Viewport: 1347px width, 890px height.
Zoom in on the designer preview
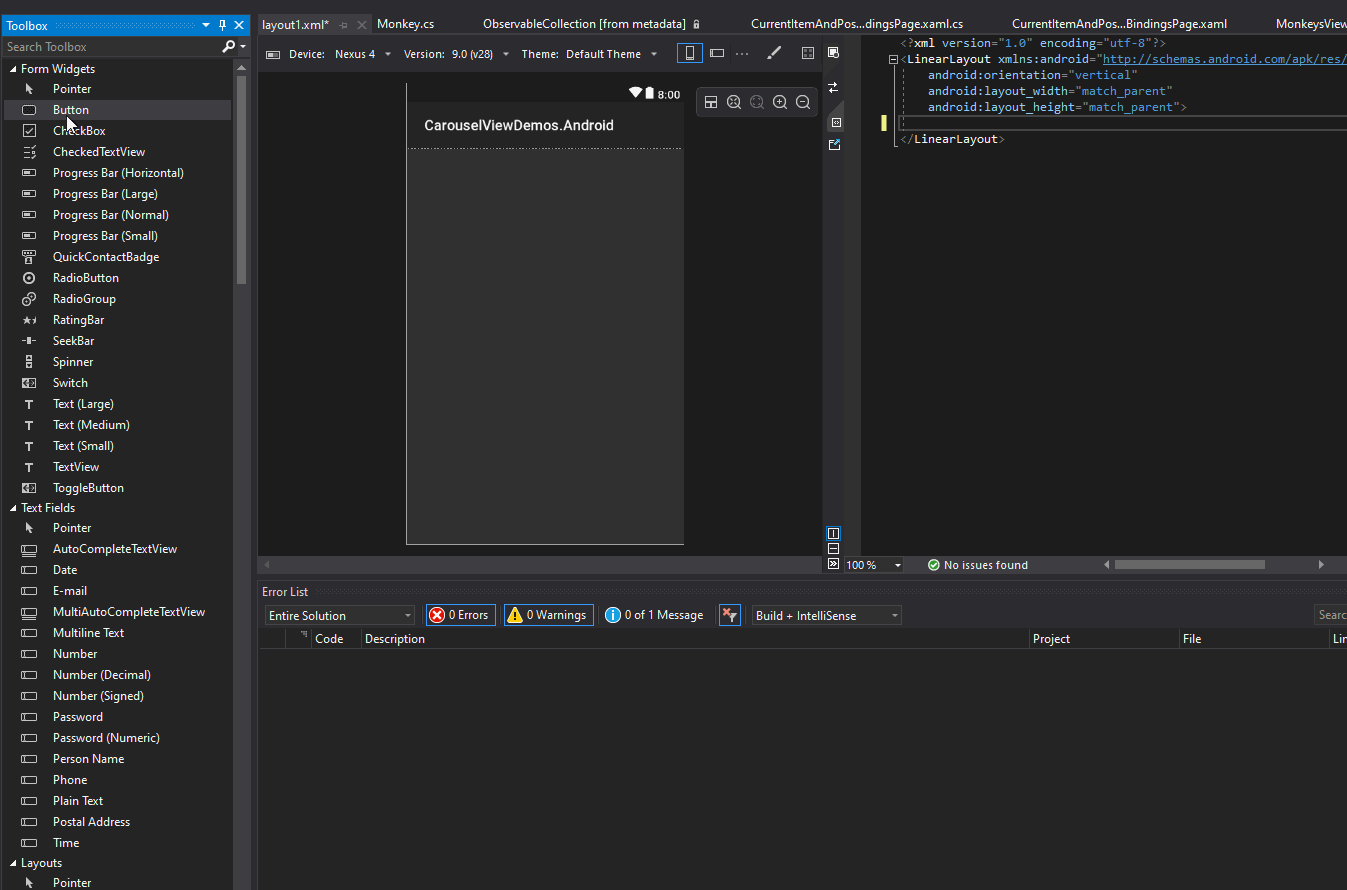[780, 102]
